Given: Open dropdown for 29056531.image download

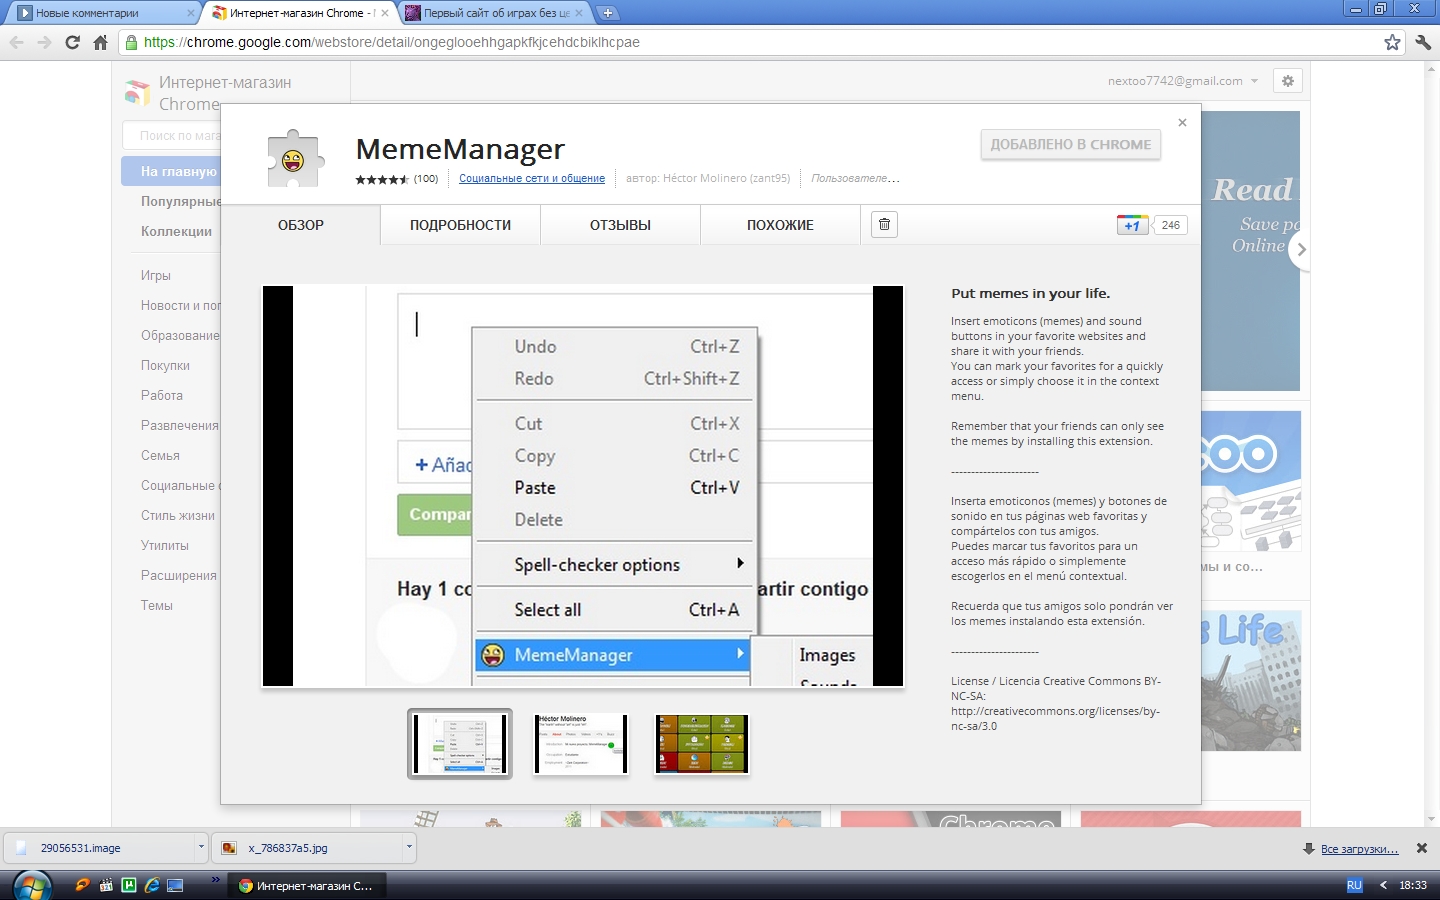Looking at the screenshot, I should point(201,847).
